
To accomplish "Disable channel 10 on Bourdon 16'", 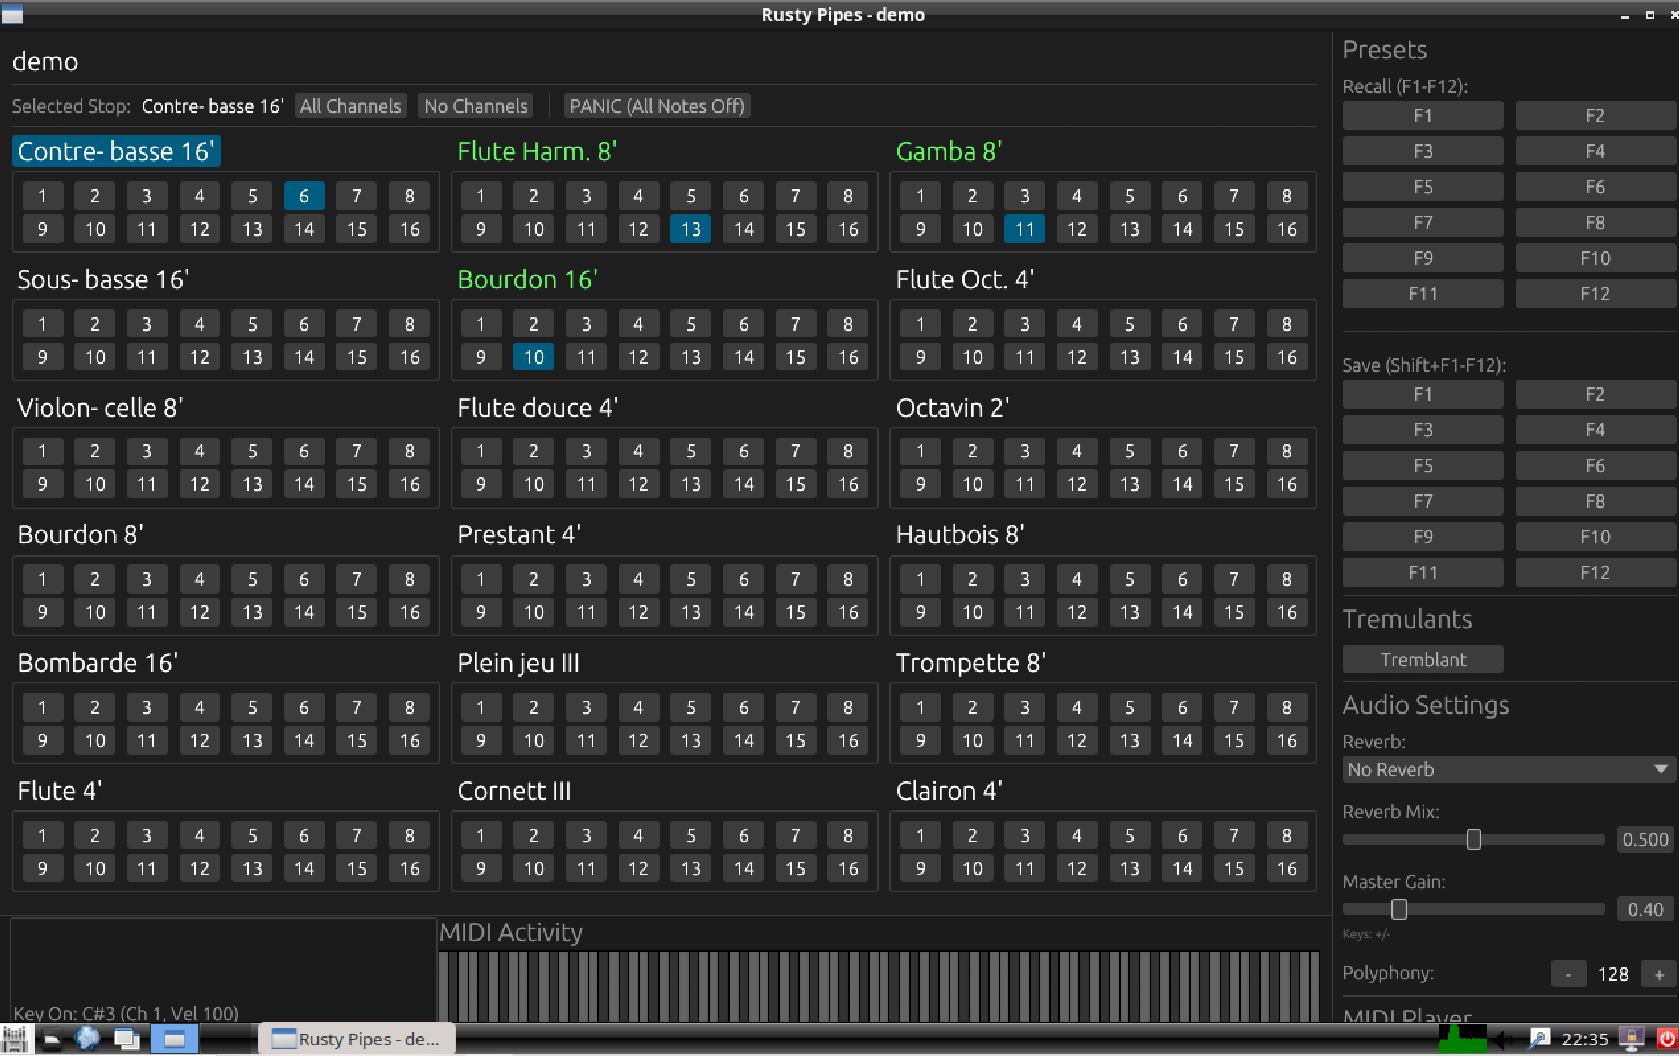I will 534,357.
